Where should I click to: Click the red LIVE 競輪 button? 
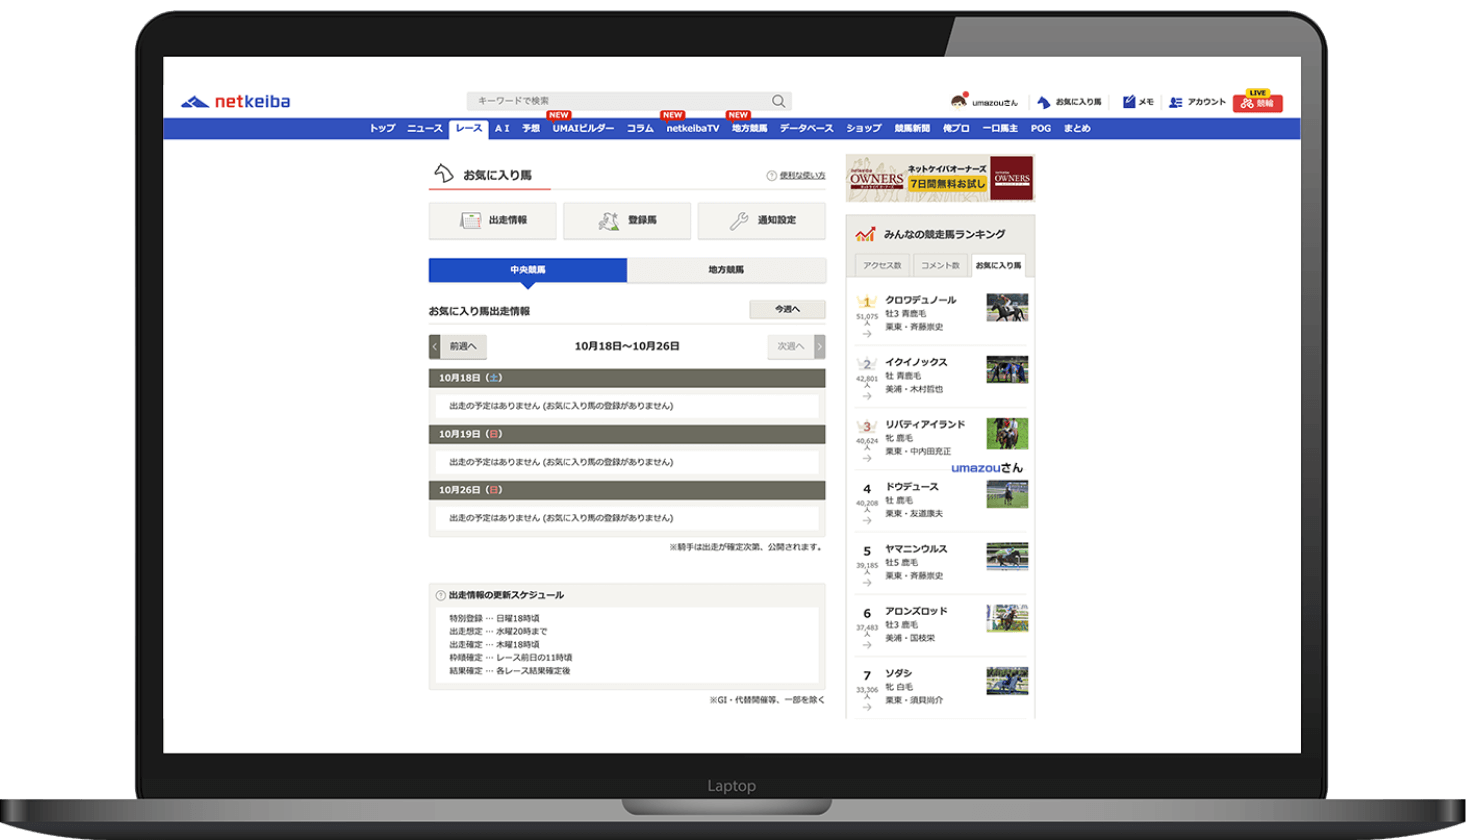pyautogui.click(x=1257, y=102)
